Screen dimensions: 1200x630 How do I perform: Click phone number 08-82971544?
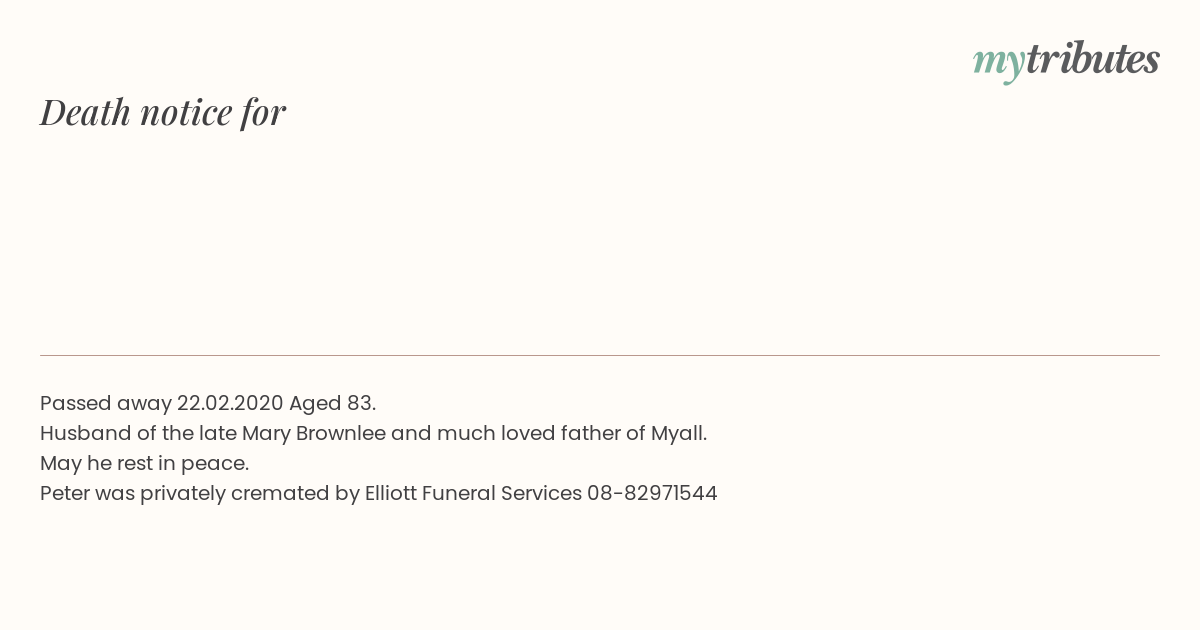pos(652,493)
